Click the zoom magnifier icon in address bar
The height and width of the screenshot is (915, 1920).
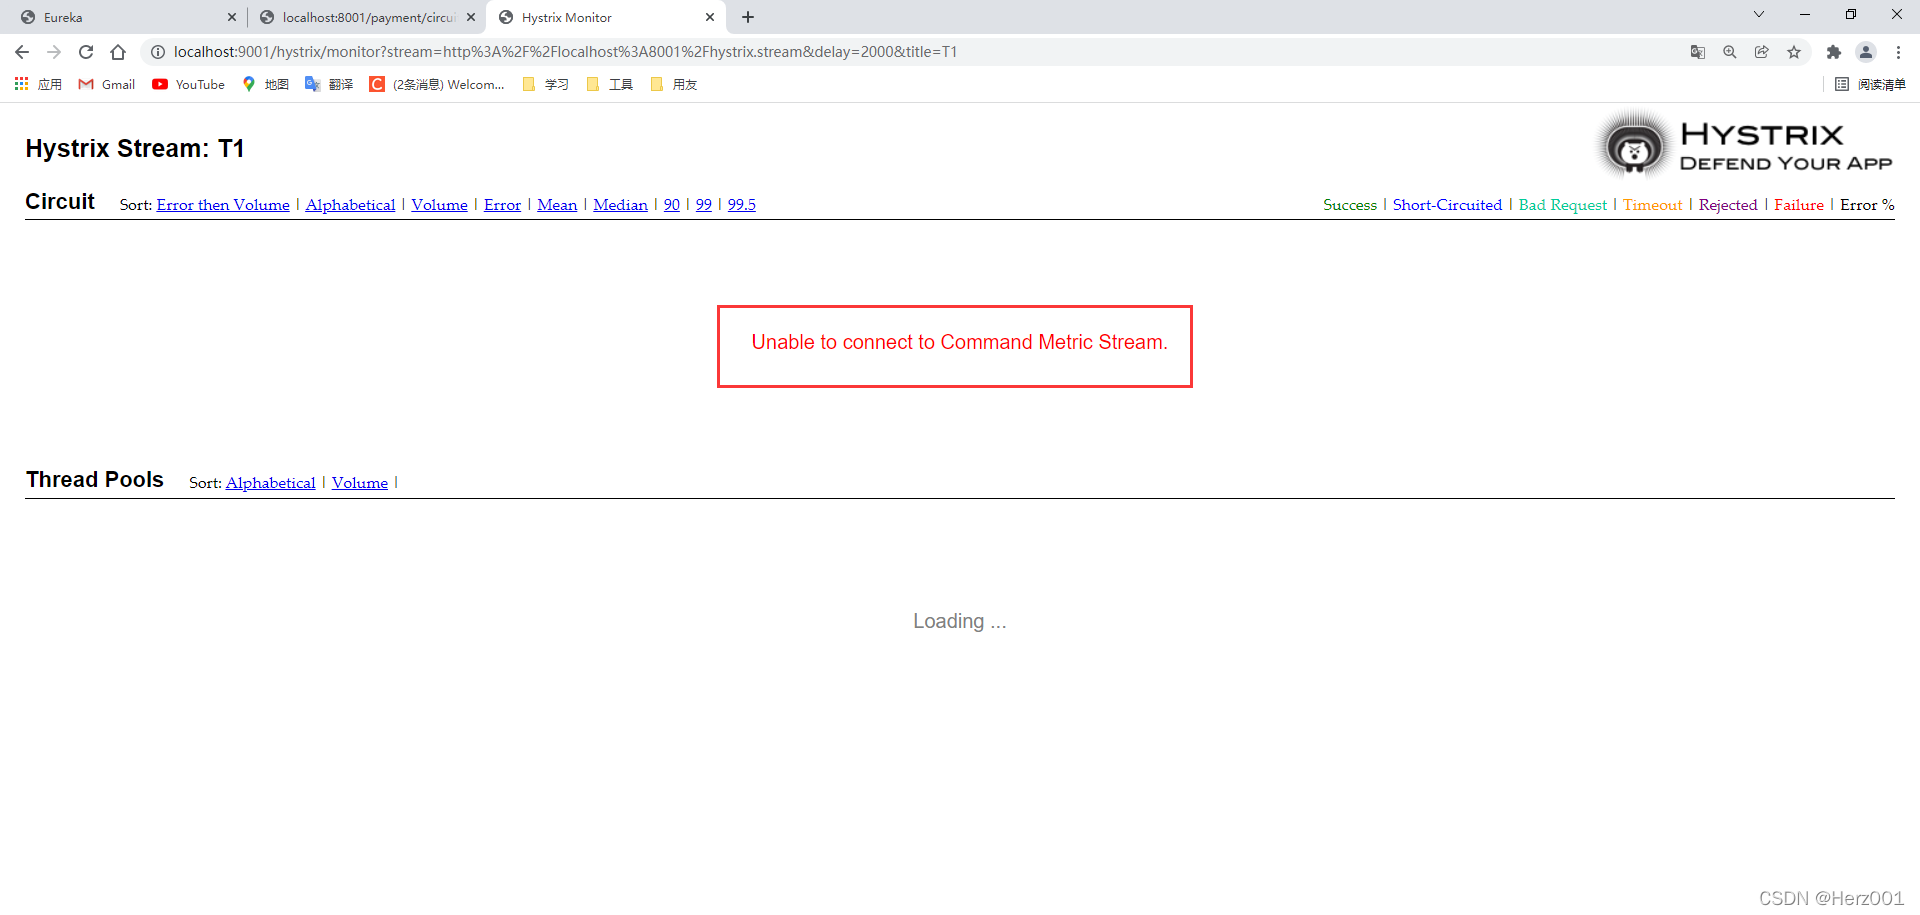pos(1730,52)
